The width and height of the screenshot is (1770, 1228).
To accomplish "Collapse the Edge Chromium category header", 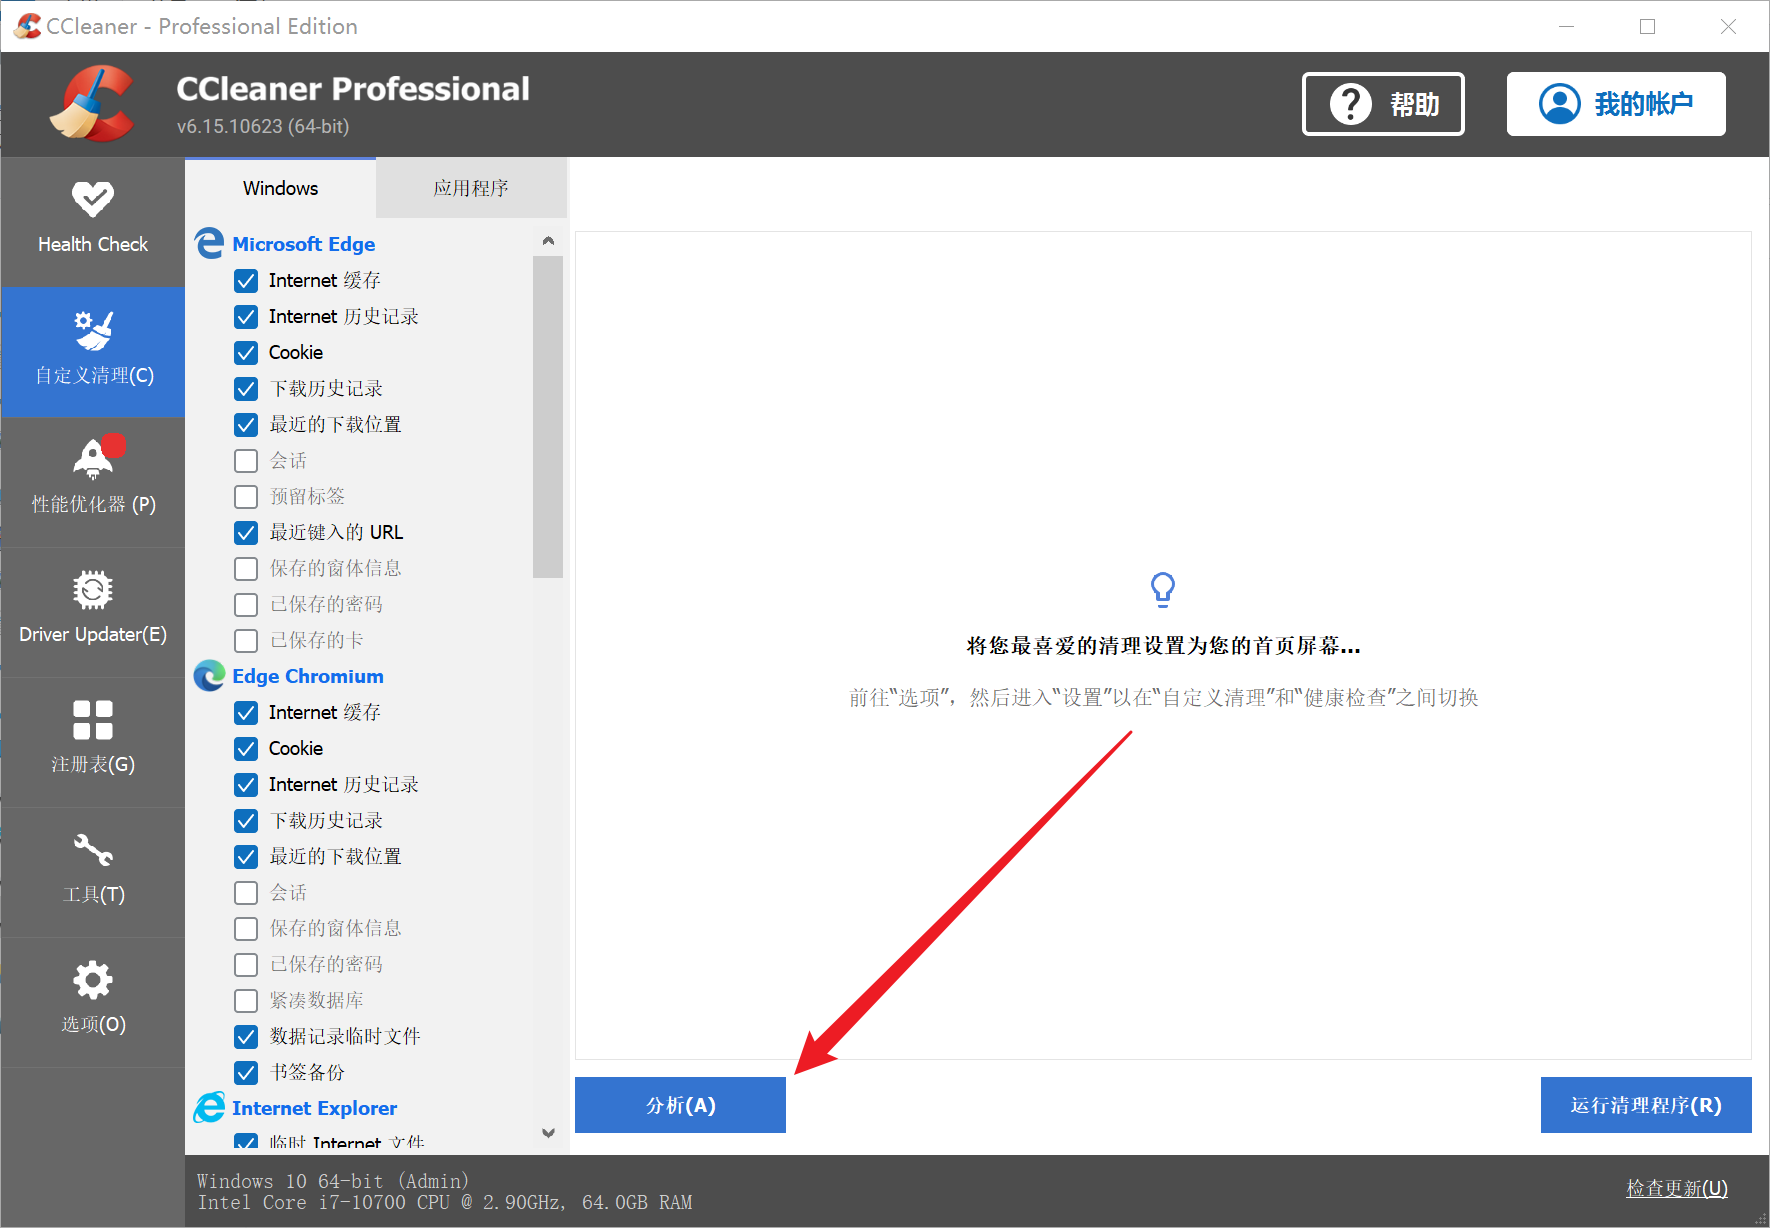I will click(x=307, y=676).
